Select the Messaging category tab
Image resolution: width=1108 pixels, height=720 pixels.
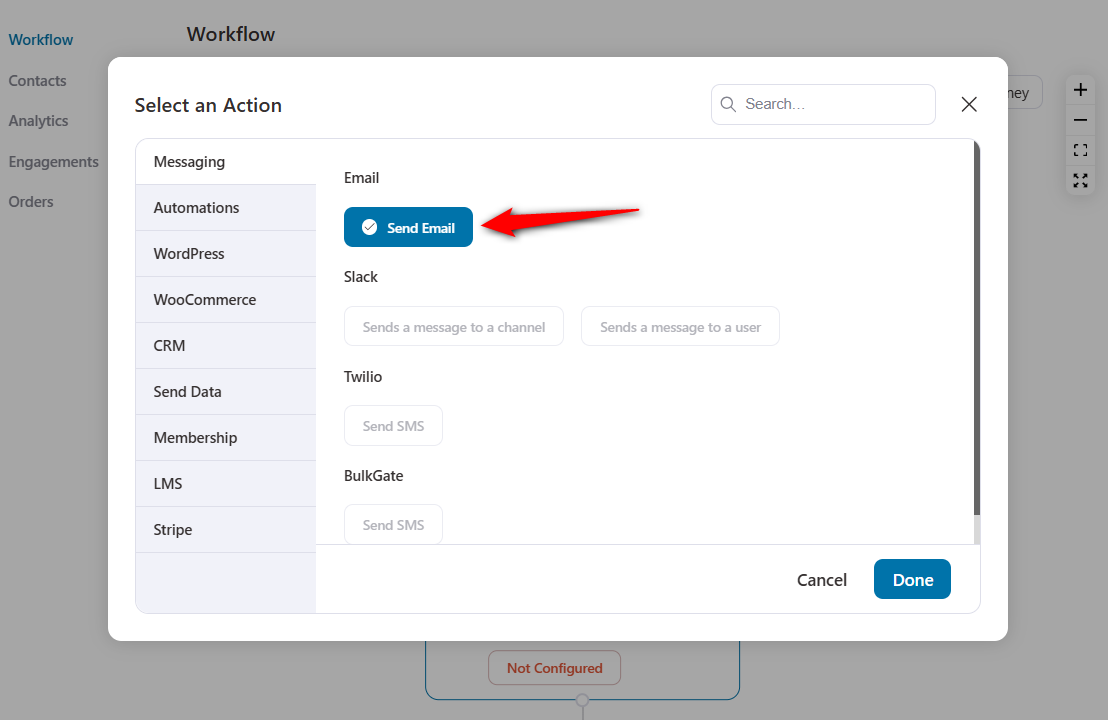(x=225, y=162)
